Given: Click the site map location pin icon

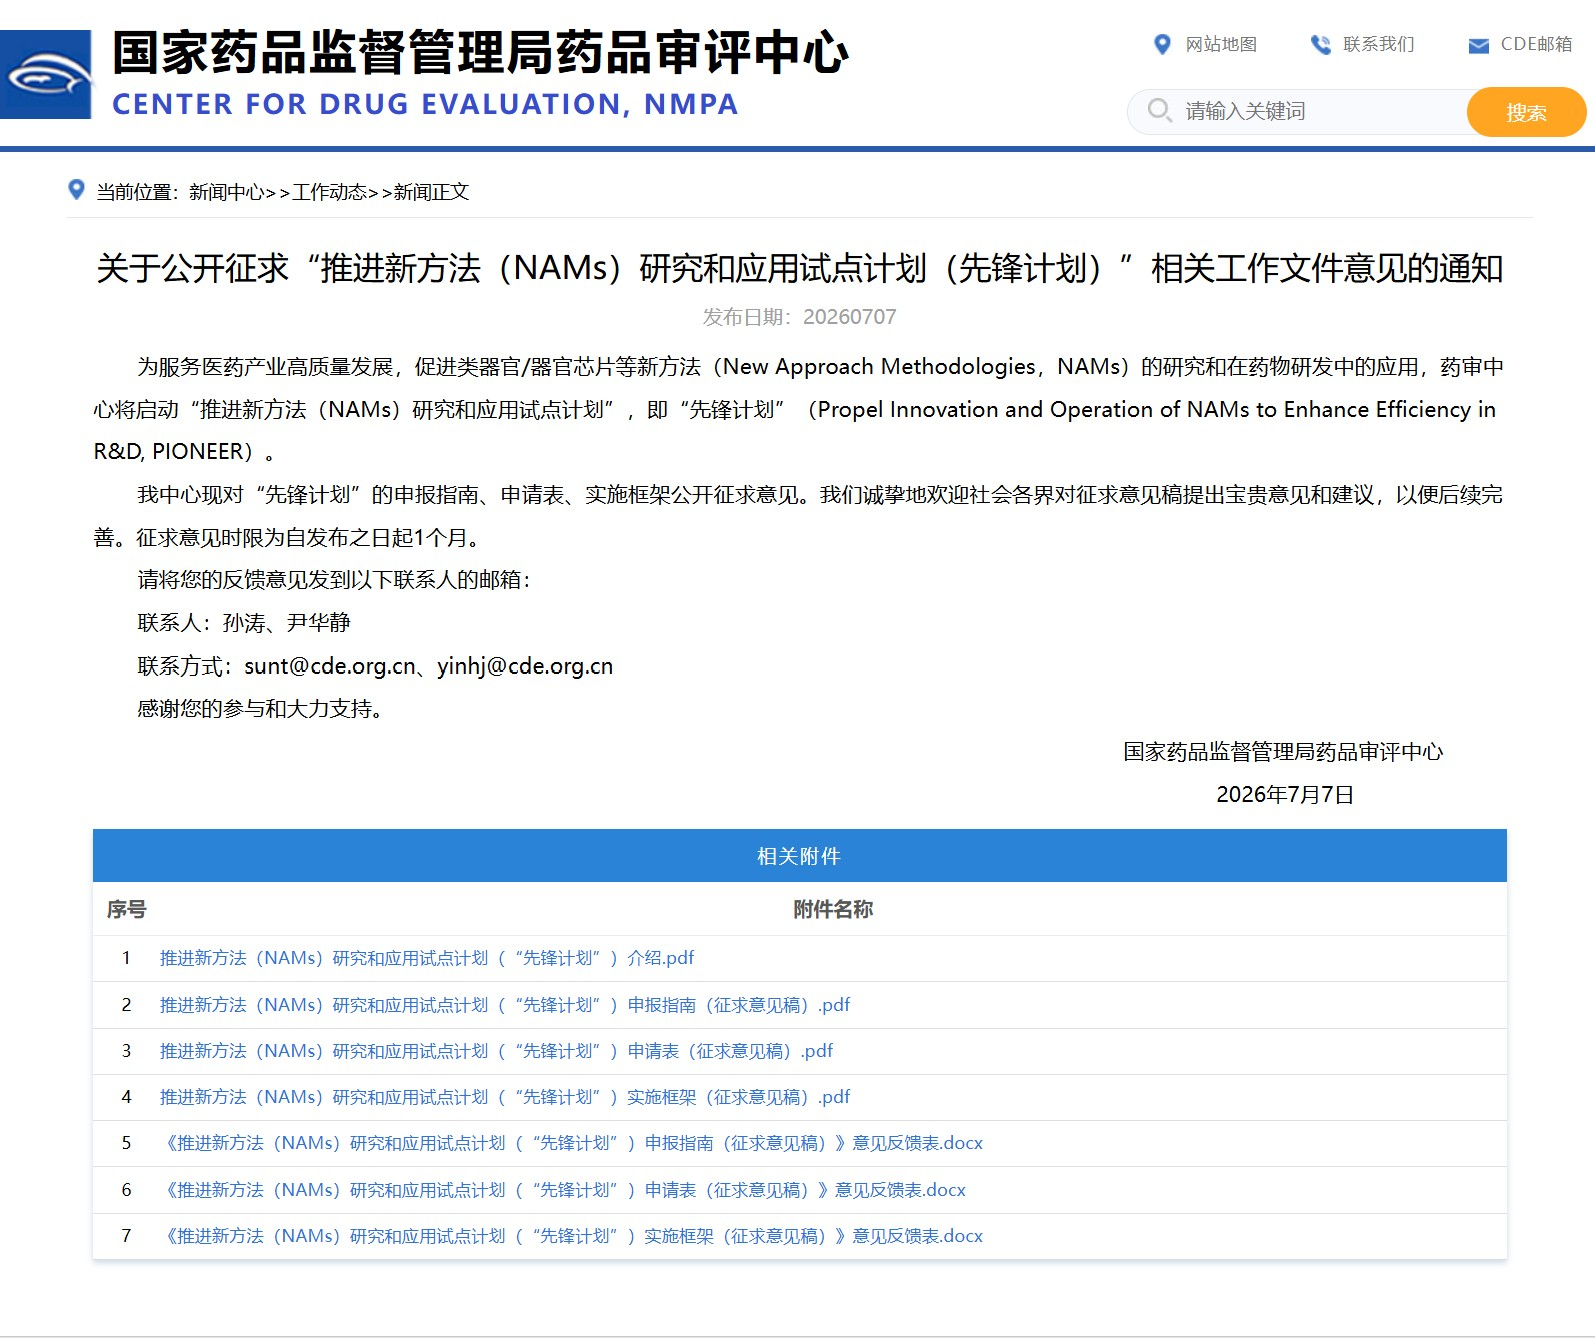Looking at the screenshot, I should click(x=1162, y=44).
